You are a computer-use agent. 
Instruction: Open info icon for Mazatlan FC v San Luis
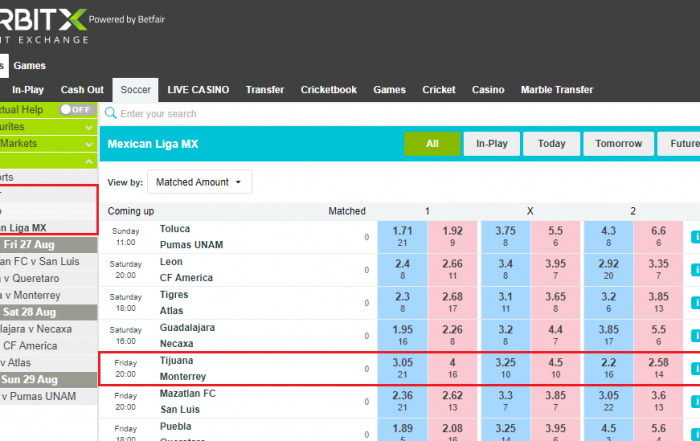(695, 402)
